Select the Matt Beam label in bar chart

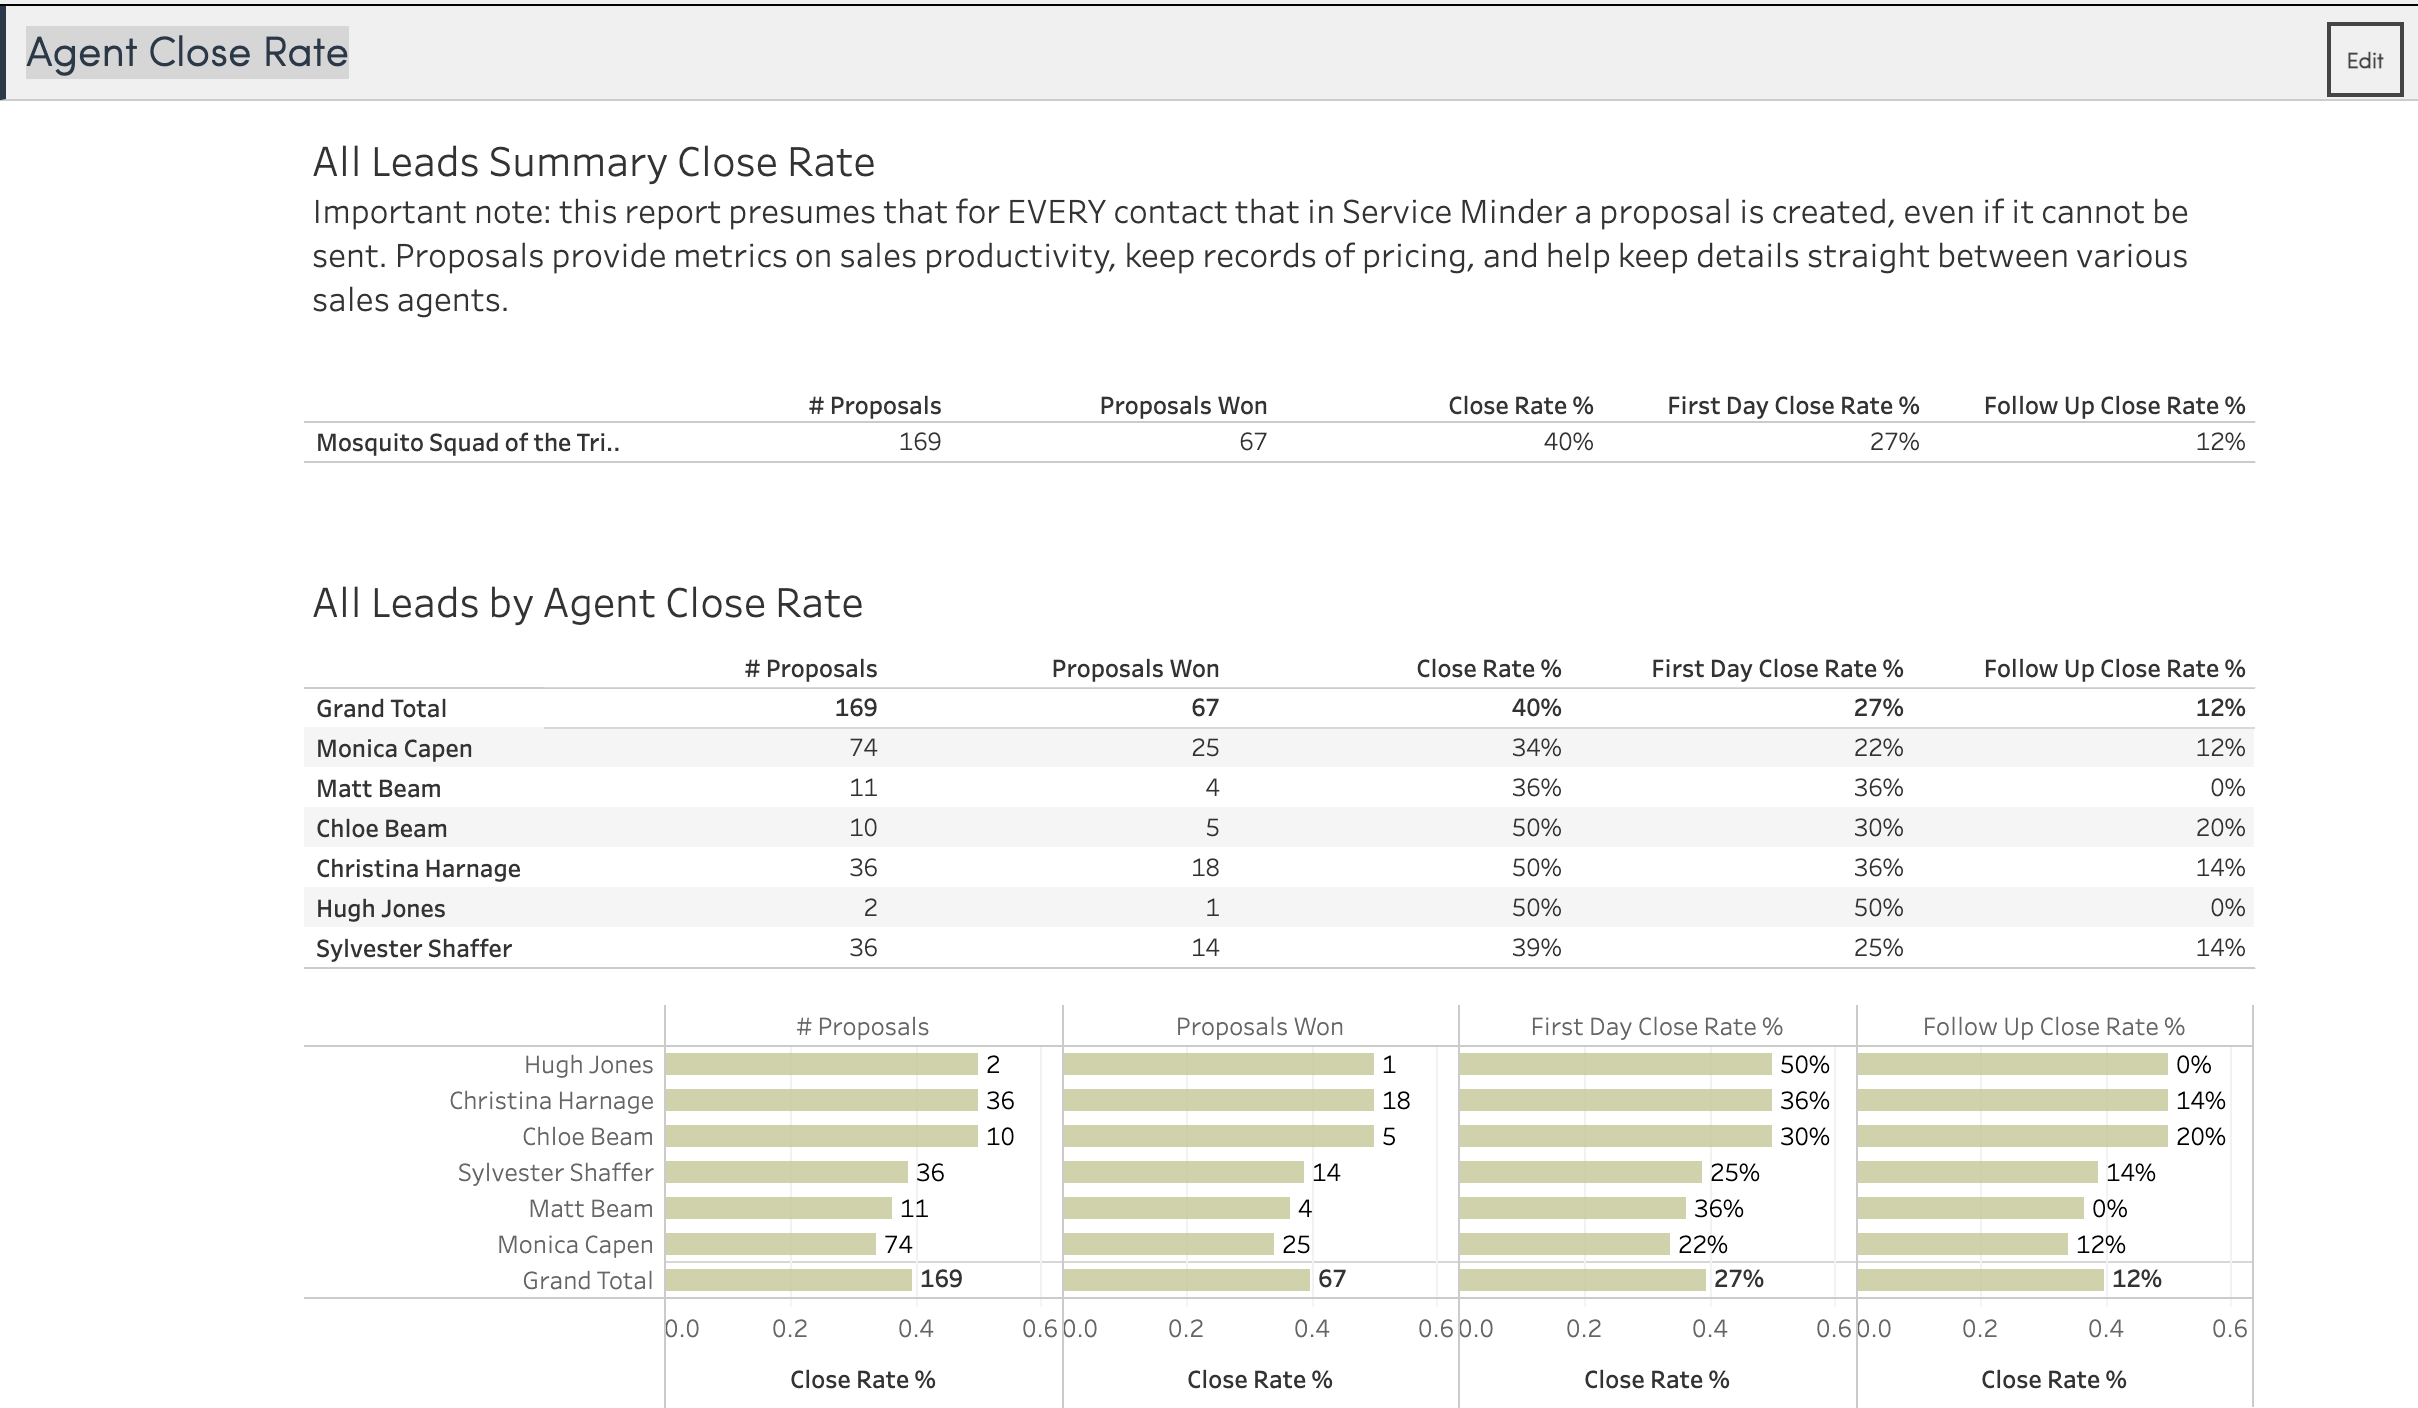coord(590,1208)
